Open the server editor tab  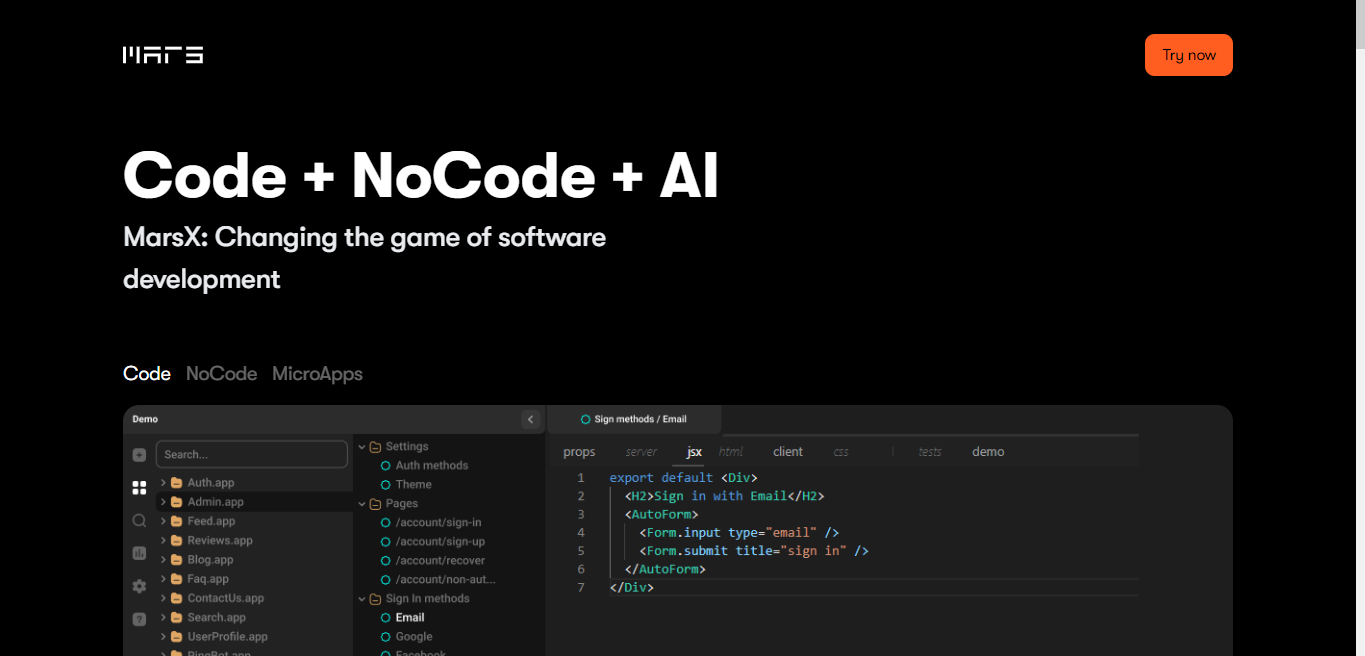coord(641,452)
